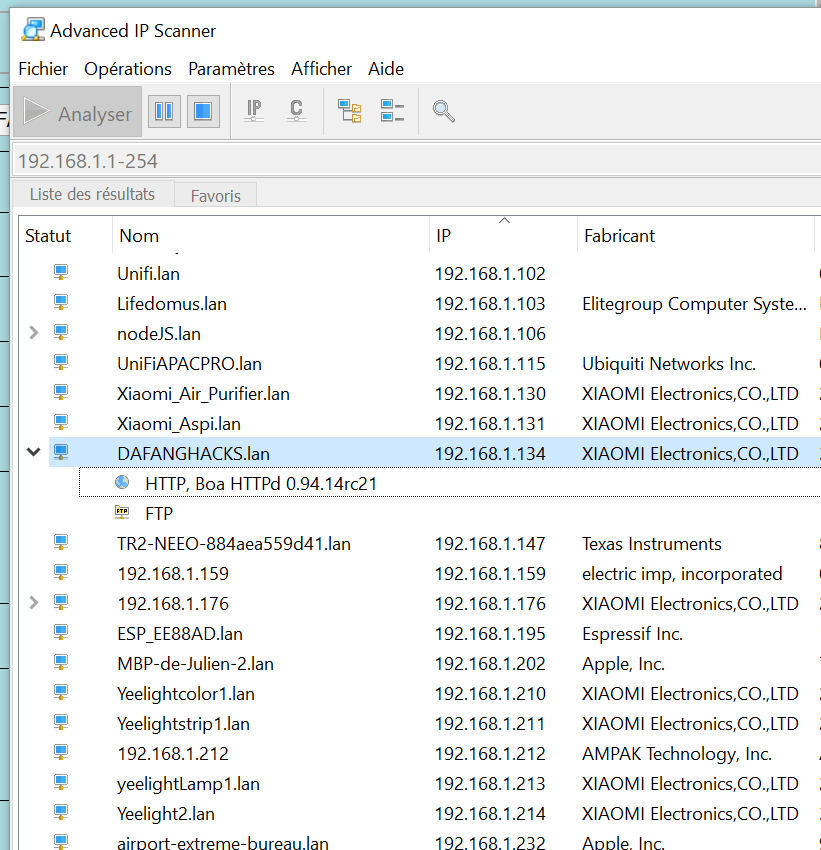Click the electric imp, incorporated cell
821x850 pixels.
pos(682,574)
